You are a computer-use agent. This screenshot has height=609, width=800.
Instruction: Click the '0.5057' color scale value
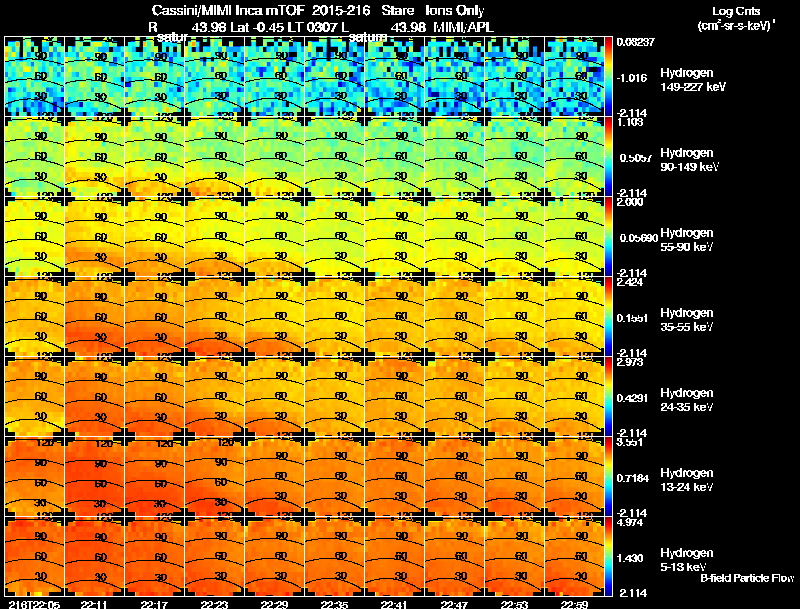[635, 158]
